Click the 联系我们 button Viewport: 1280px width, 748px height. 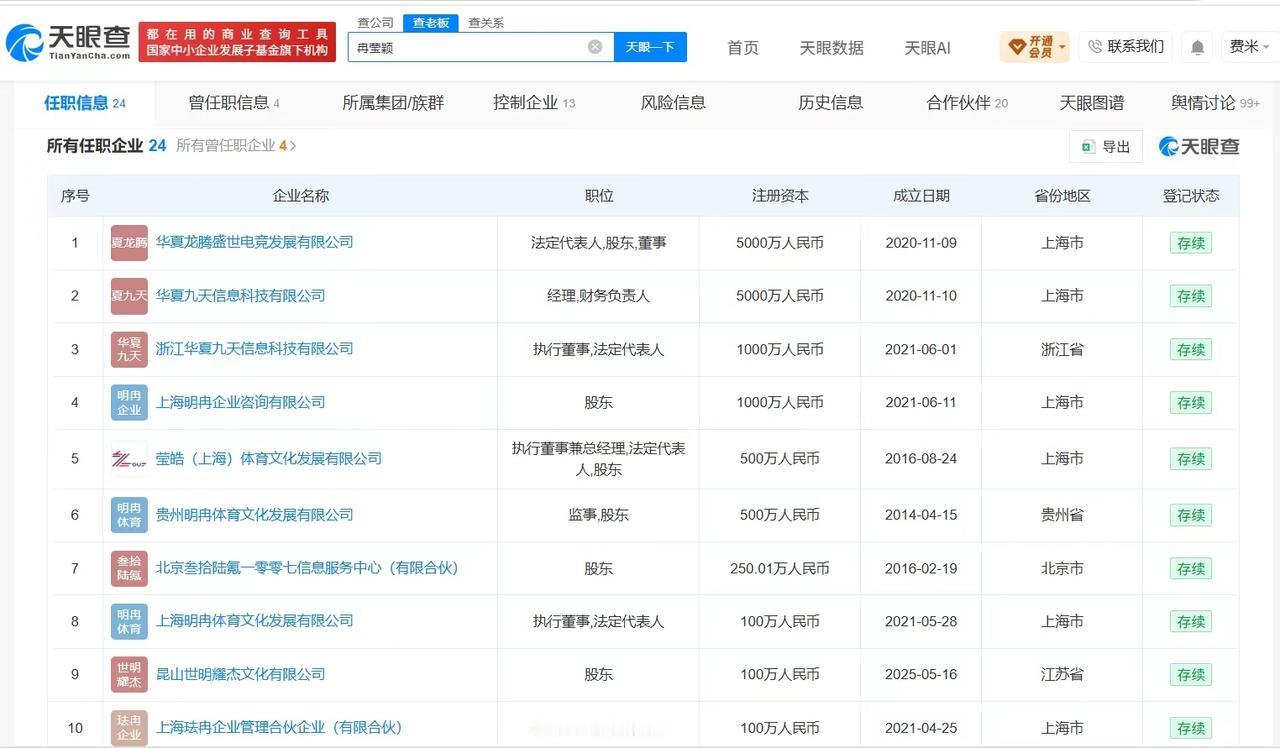1125,47
